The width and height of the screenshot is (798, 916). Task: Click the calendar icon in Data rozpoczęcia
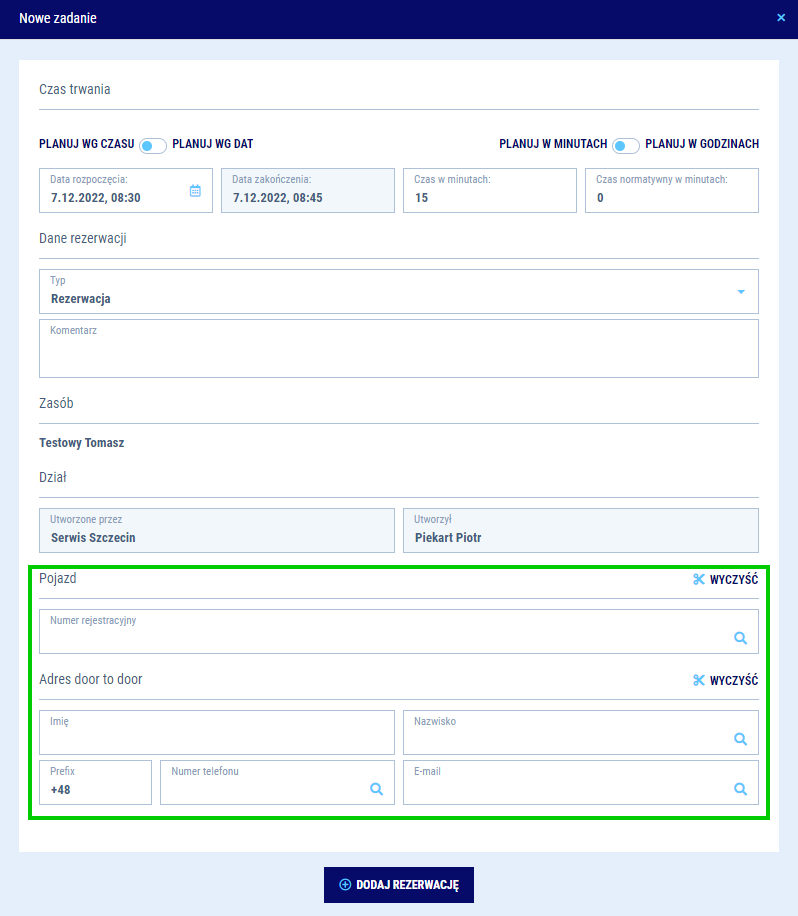(x=195, y=190)
